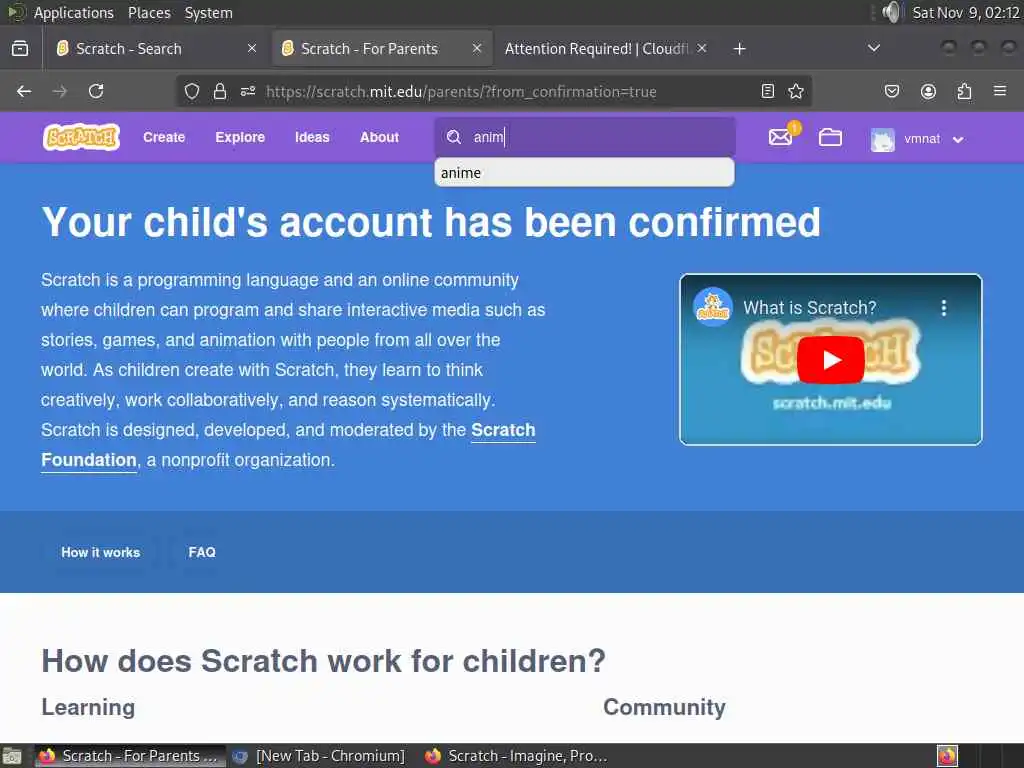Open the Scratch messages envelope icon
1024x768 pixels.
780,137
